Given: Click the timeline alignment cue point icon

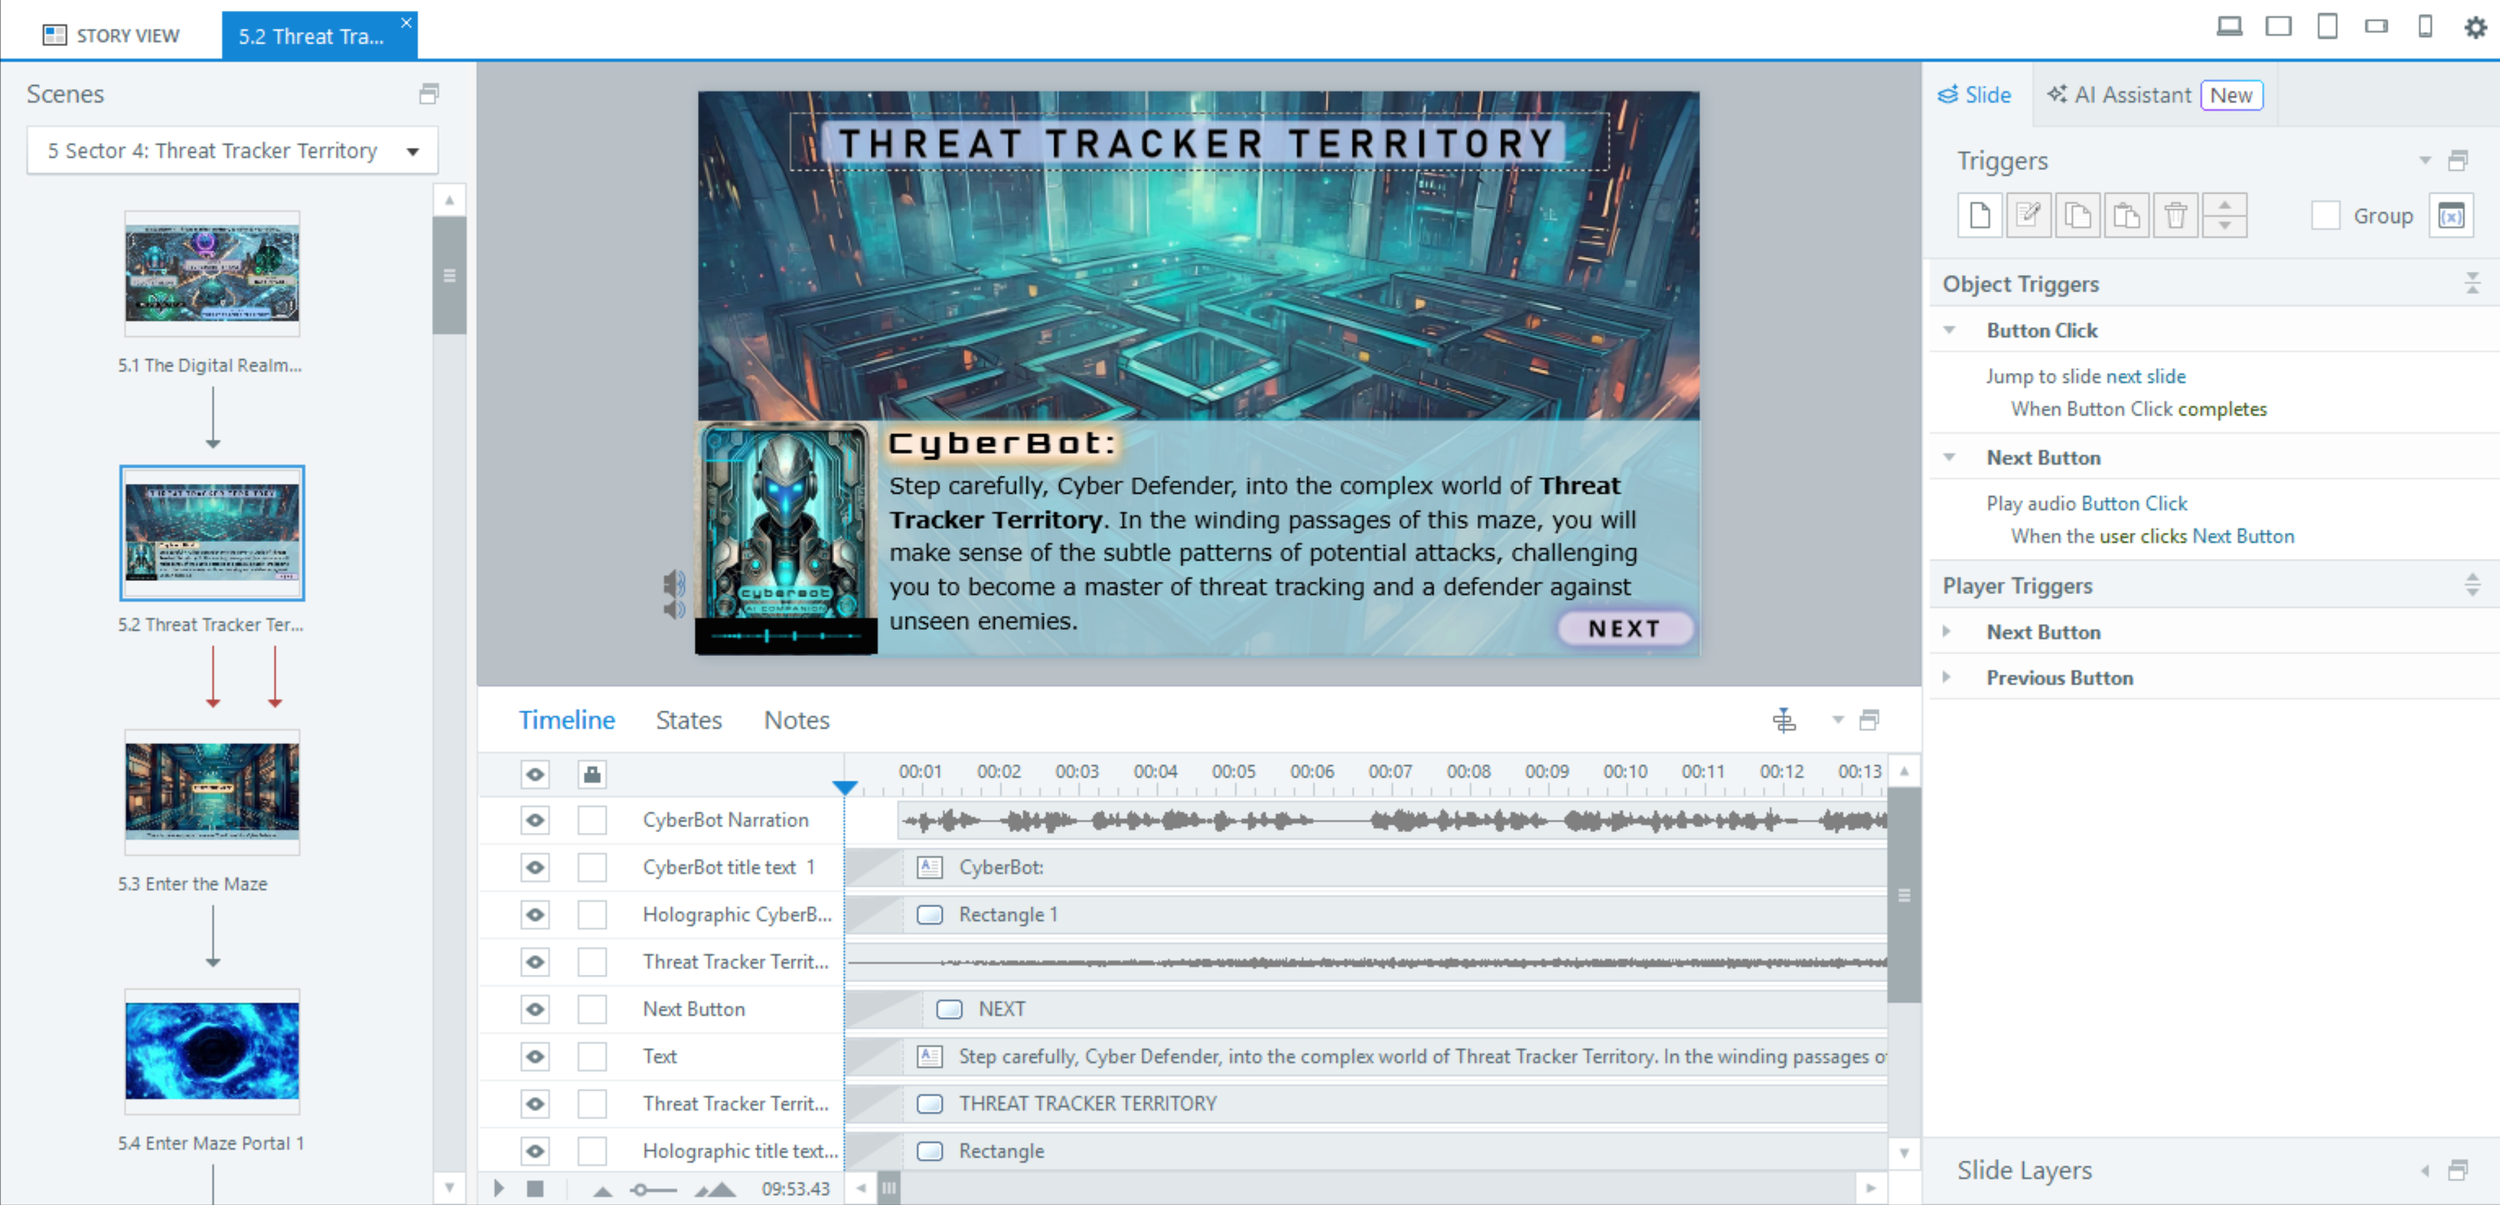Looking at the screenshot, I should [x=1784, y=720].
